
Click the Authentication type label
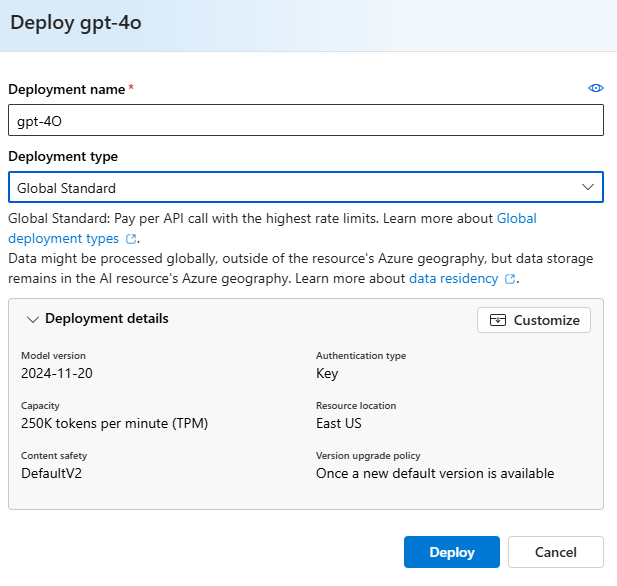361,356
